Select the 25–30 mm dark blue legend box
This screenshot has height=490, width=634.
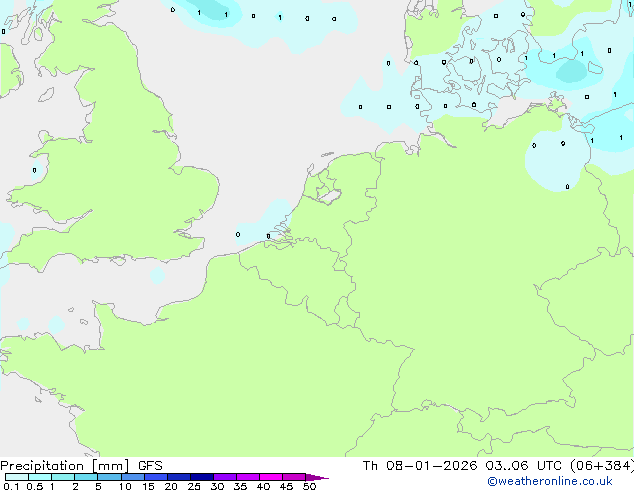tap(202, 477)
